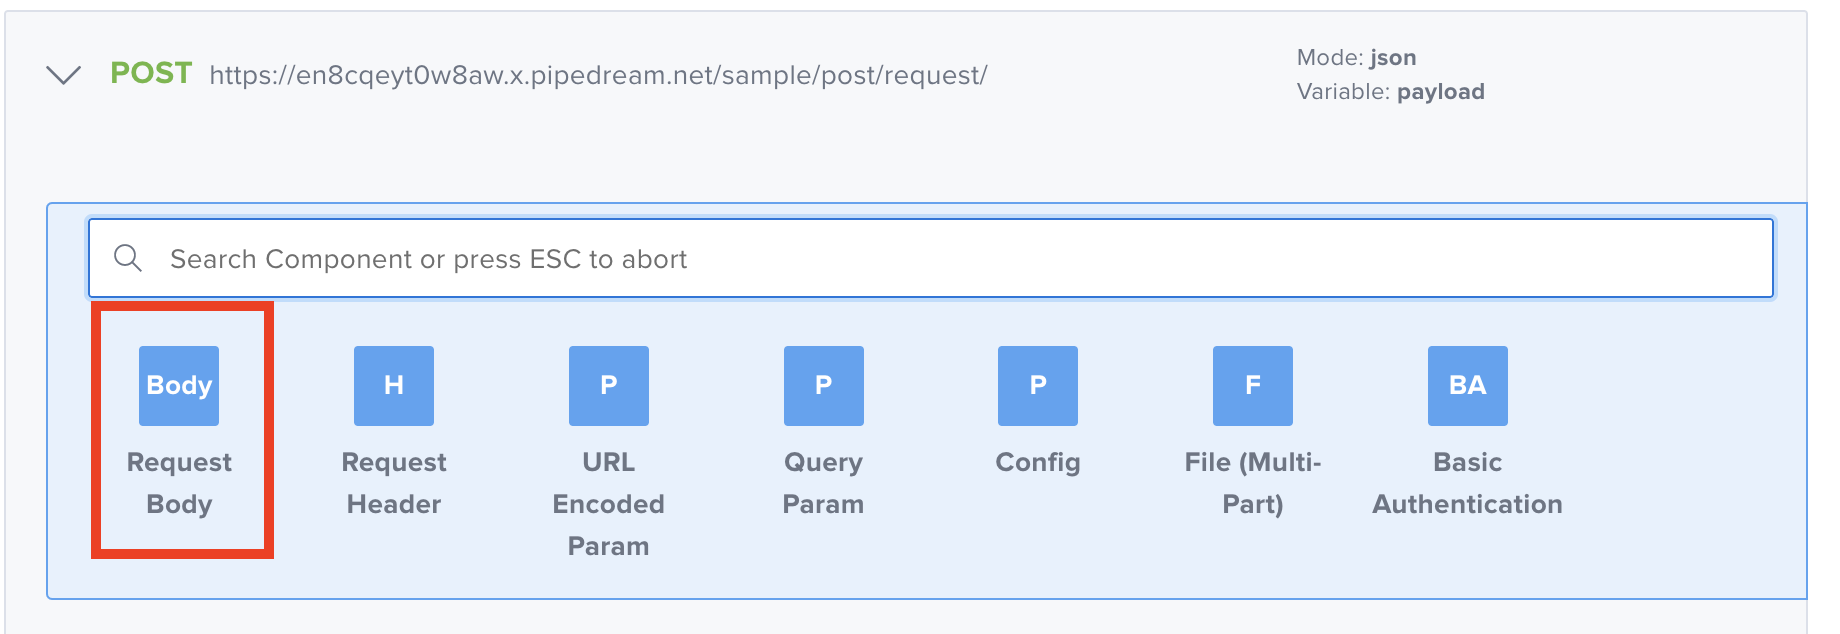Click the BA Basic Authentication icon
The width and height of the screenshot is (1840, 634).
coord(1467,386)
